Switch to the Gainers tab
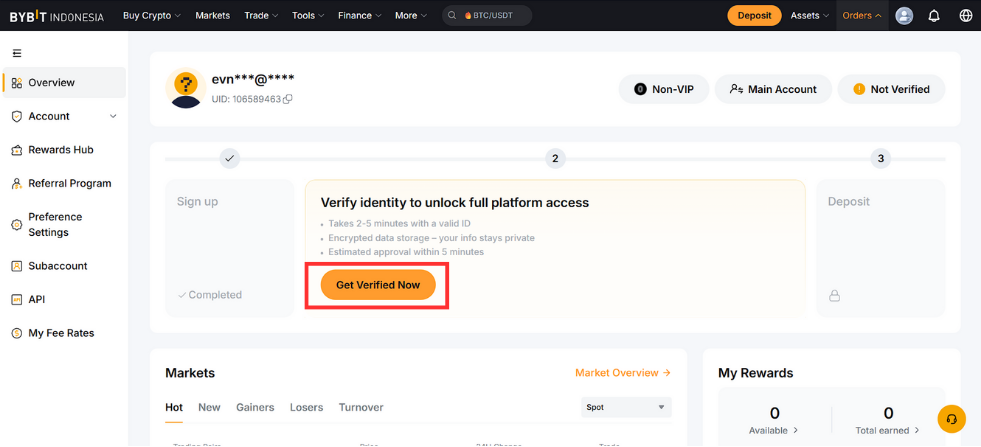The width and height of the screenshot is (981, 447). (x=255, y=408)
